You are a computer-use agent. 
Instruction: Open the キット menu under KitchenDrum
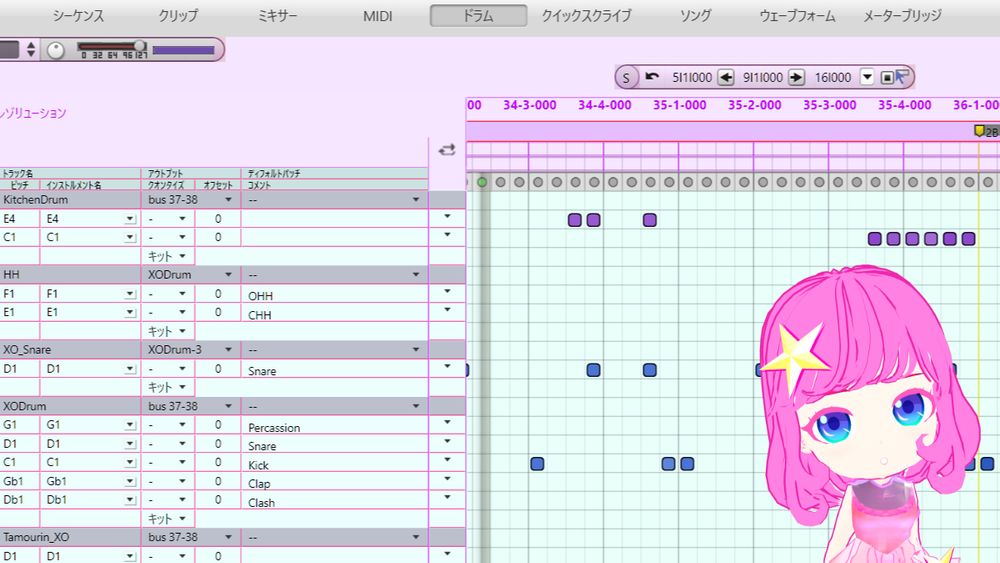pyautogui.click(x=167, y=256)
